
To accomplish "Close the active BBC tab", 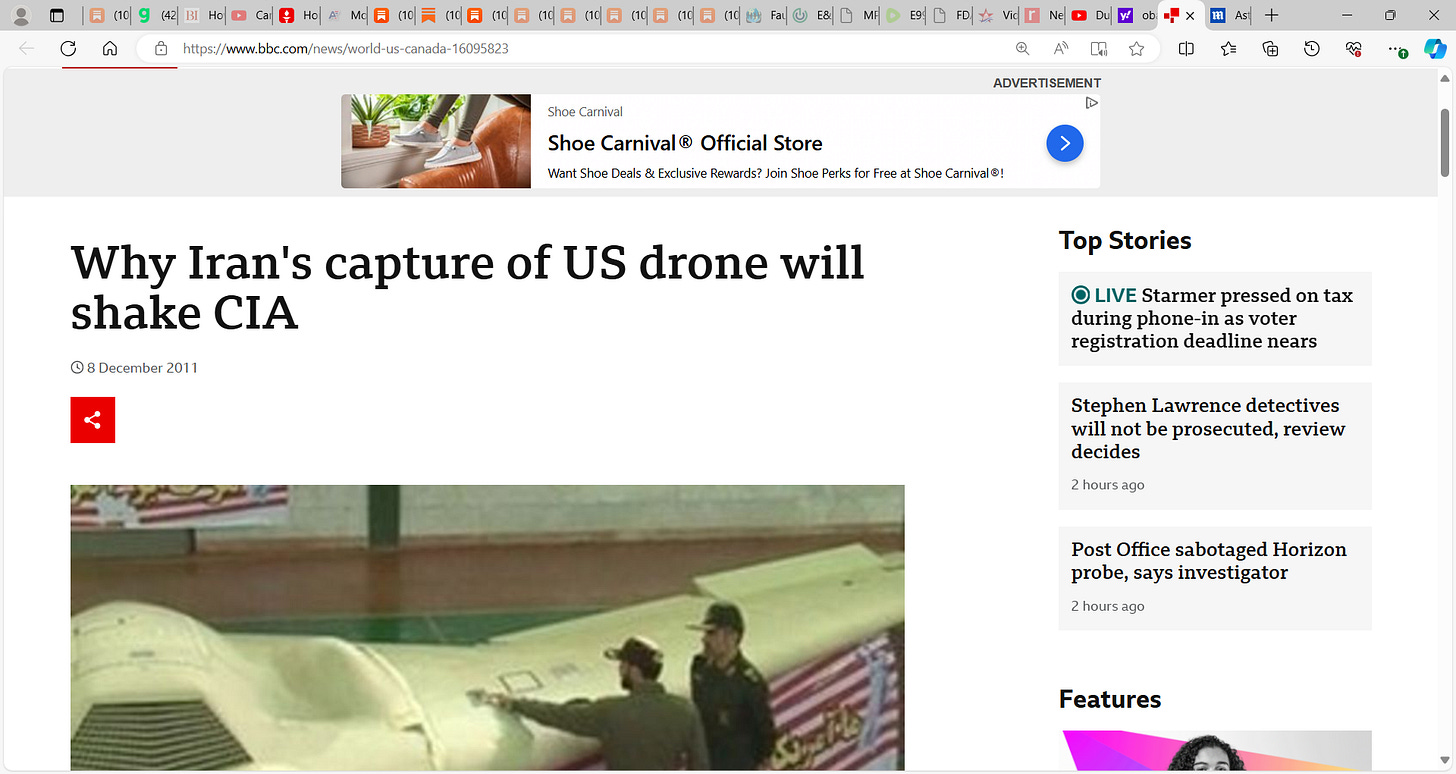I will click(1190, 15).
